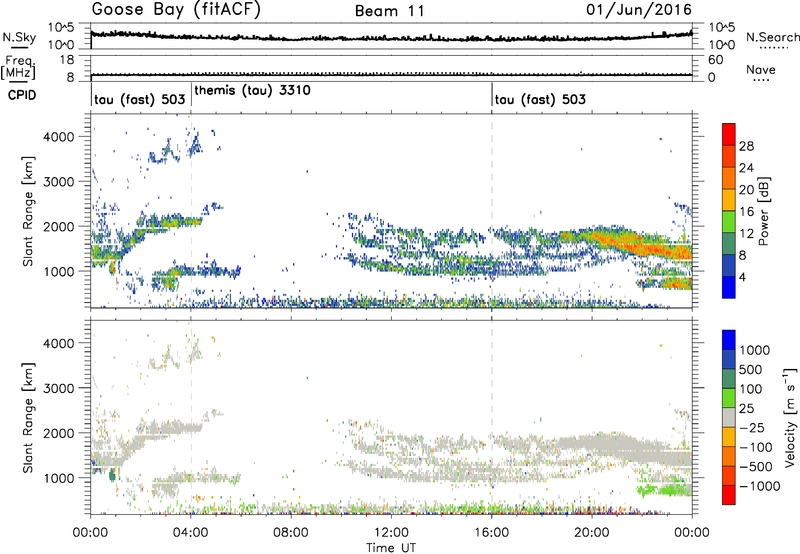Click the '08:00' time axis tick label
Viewport: 800px width, 554px height.
click(x=291, y=533)
